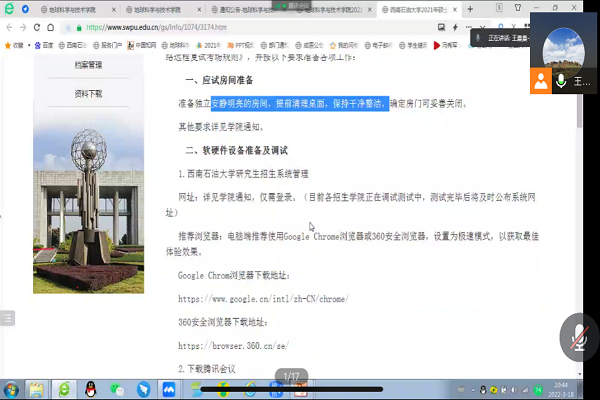The height and width of the screenshot is (400, 600).
Task: Open the QQ penguin taskbar icon
Action: (90, 388)
